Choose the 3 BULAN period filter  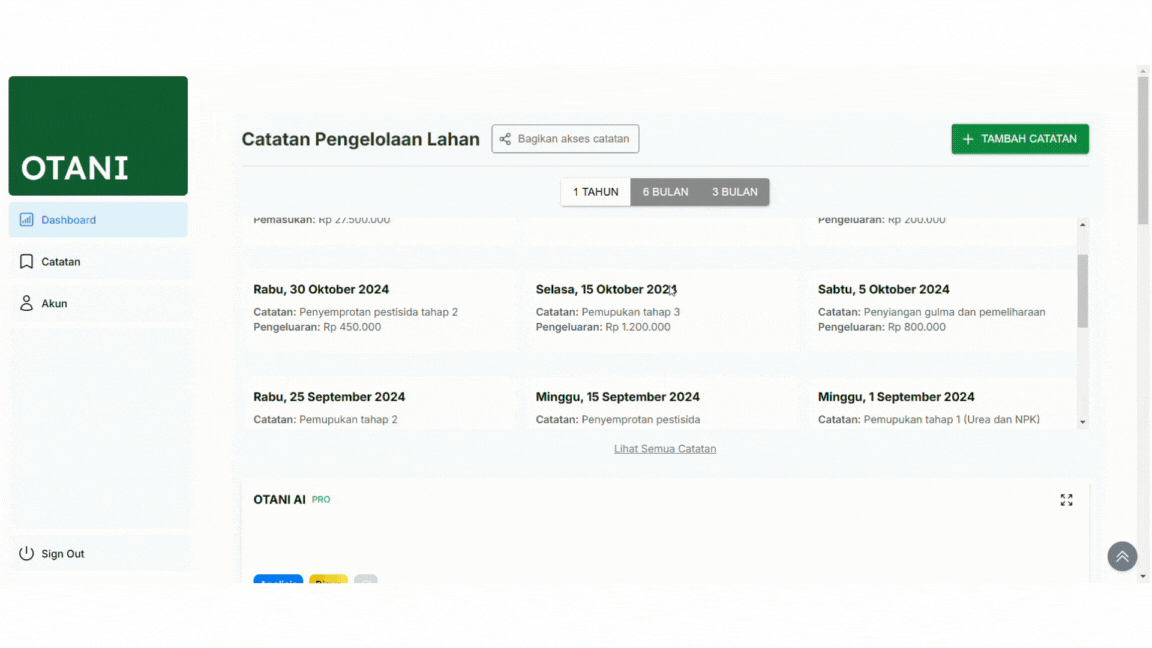click(x=735, y=192)
